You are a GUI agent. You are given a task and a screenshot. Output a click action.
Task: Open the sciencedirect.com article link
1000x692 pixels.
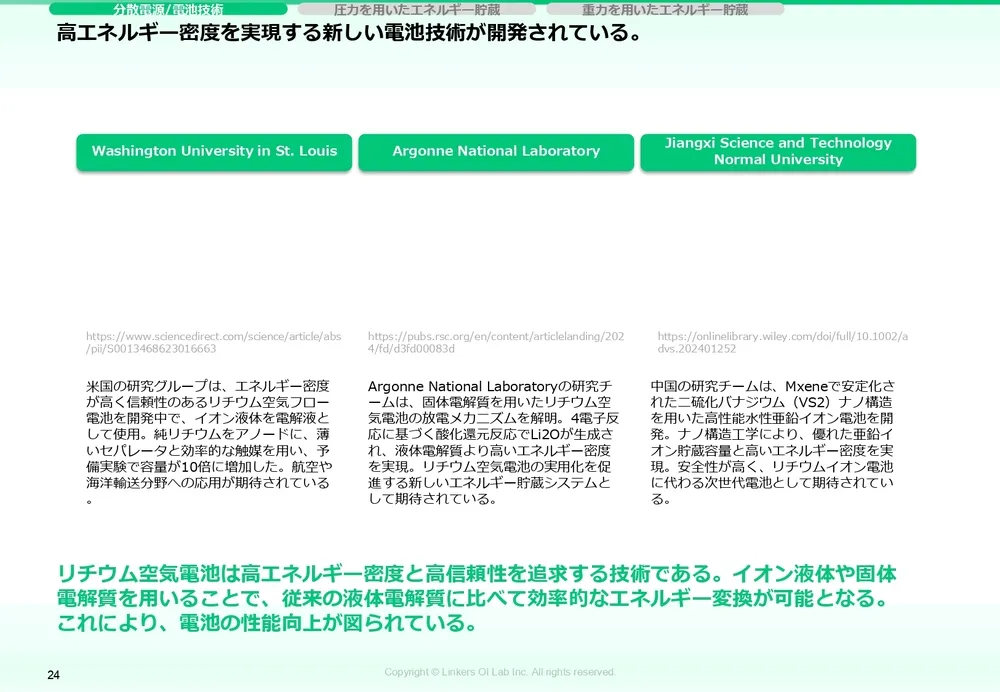click(x=213, y=342)
